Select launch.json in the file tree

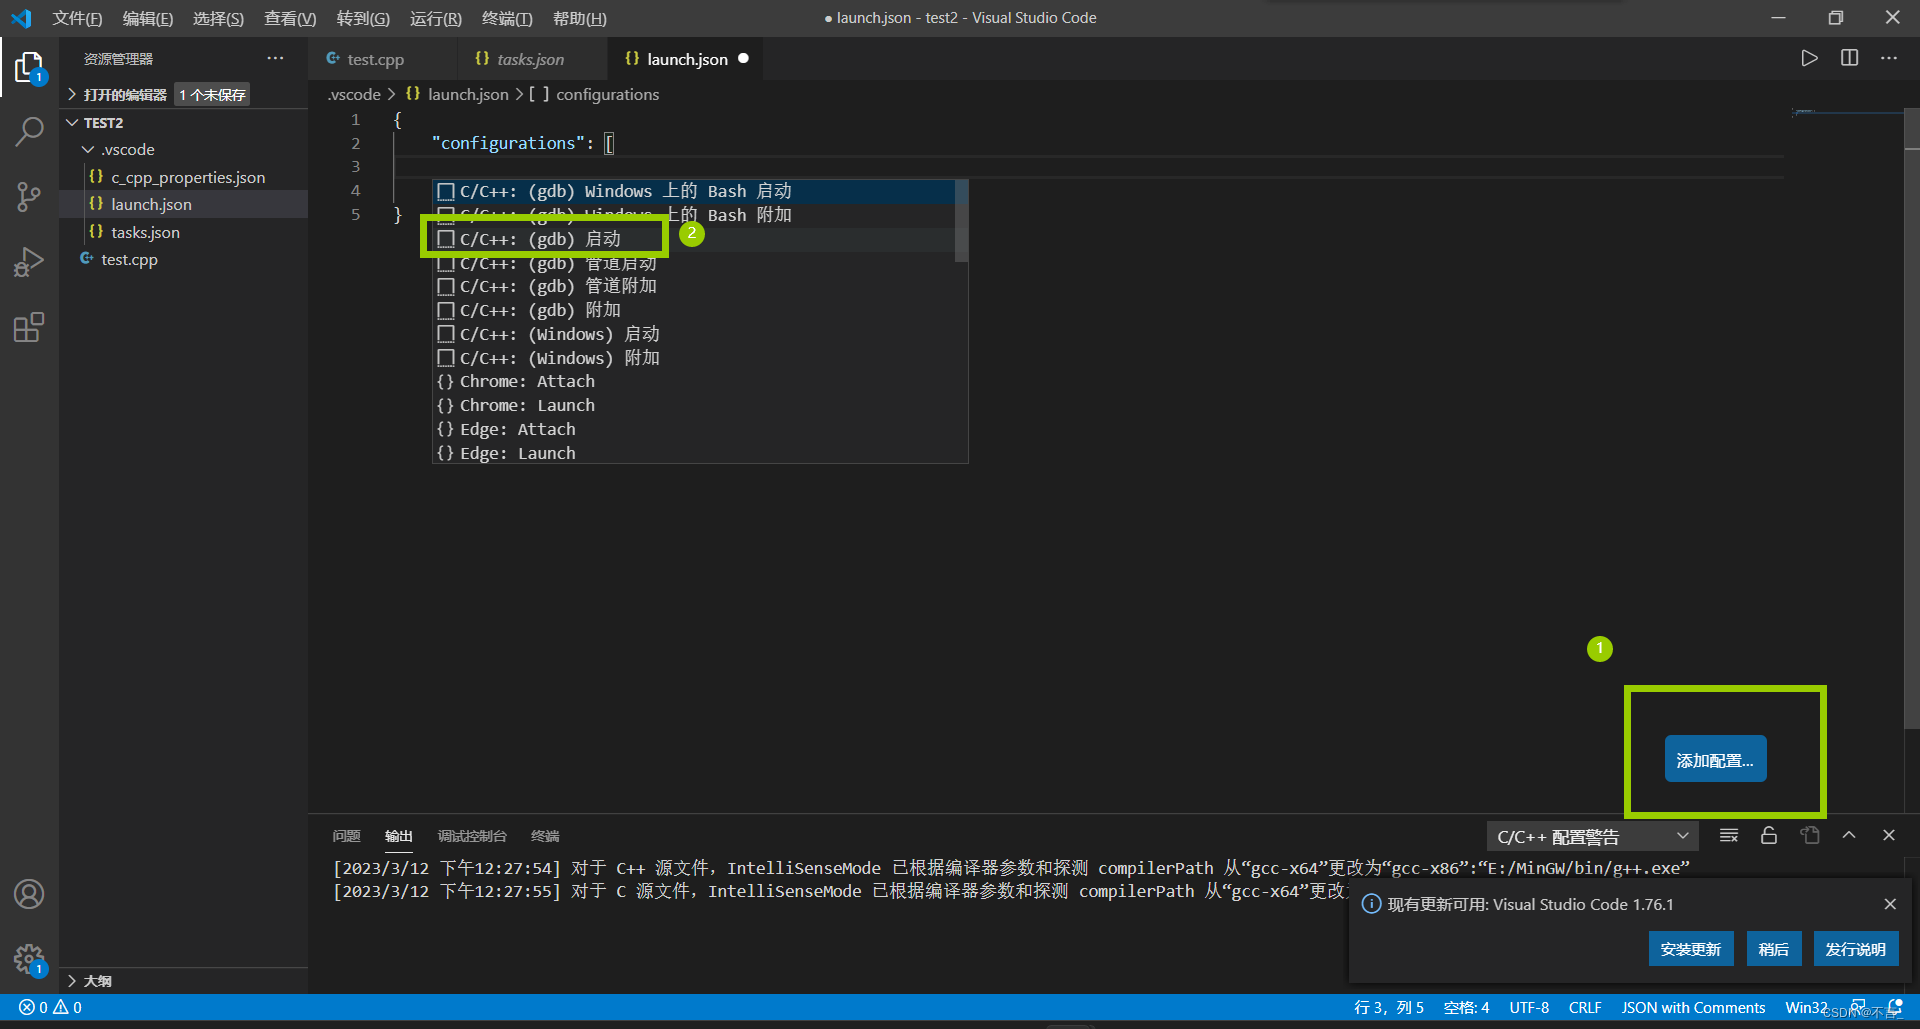(184, 204)
